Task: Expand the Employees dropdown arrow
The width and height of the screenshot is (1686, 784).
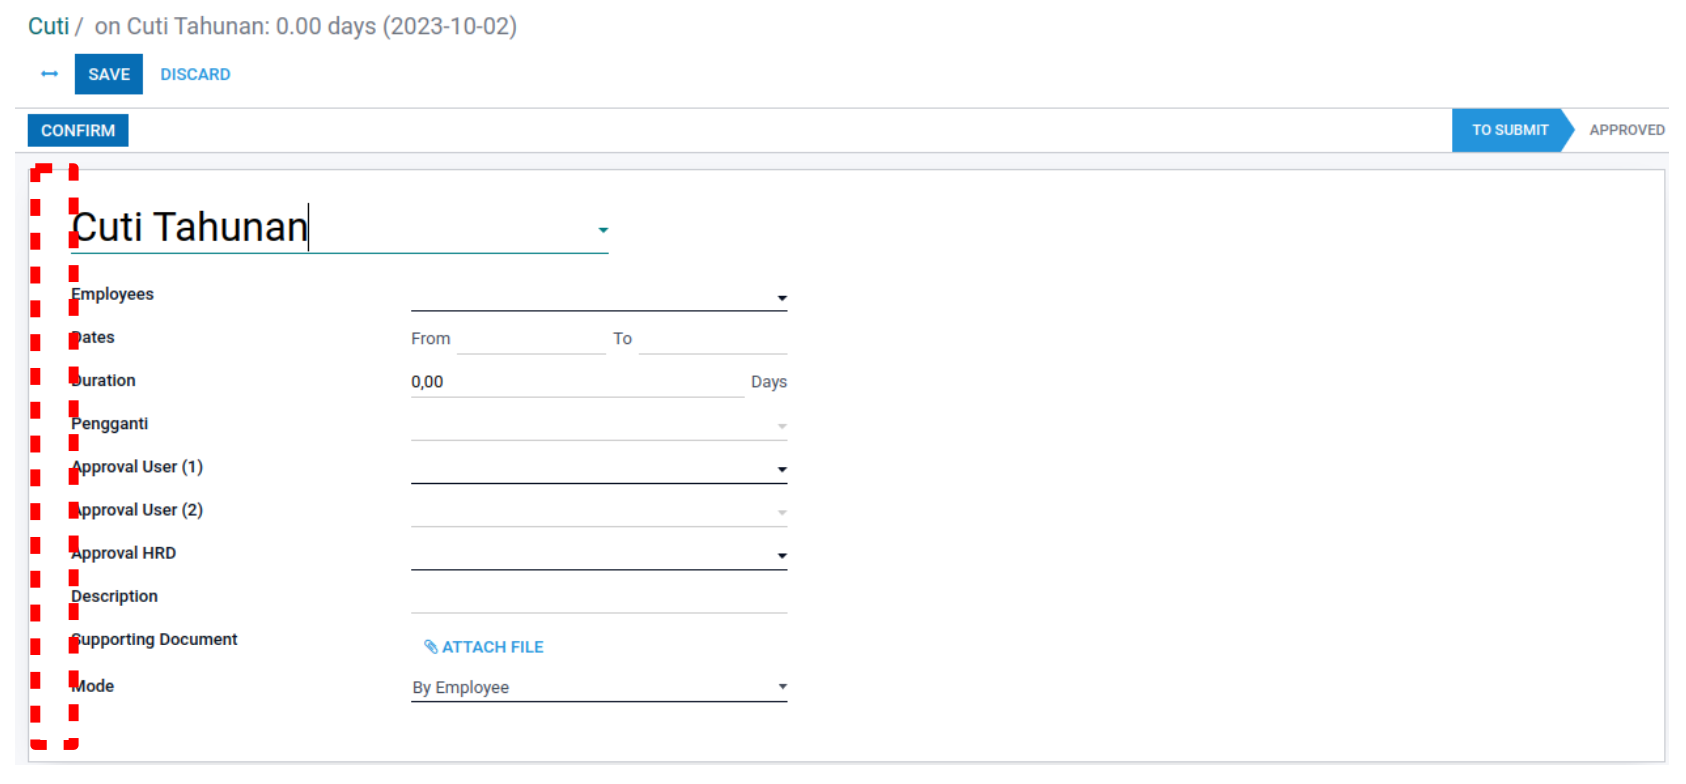Action: coord(782,298)
